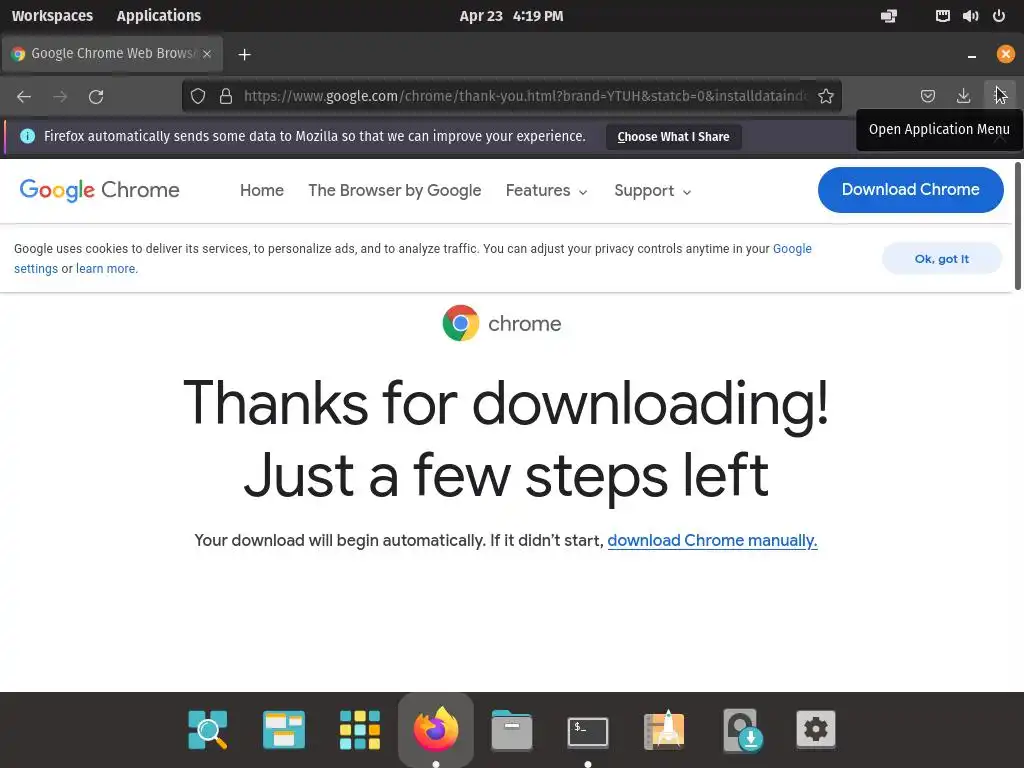Open The Browser by Google page
Image resolution: width=1024 pixels, height=768 pixels.
click(x=394, y=190)
